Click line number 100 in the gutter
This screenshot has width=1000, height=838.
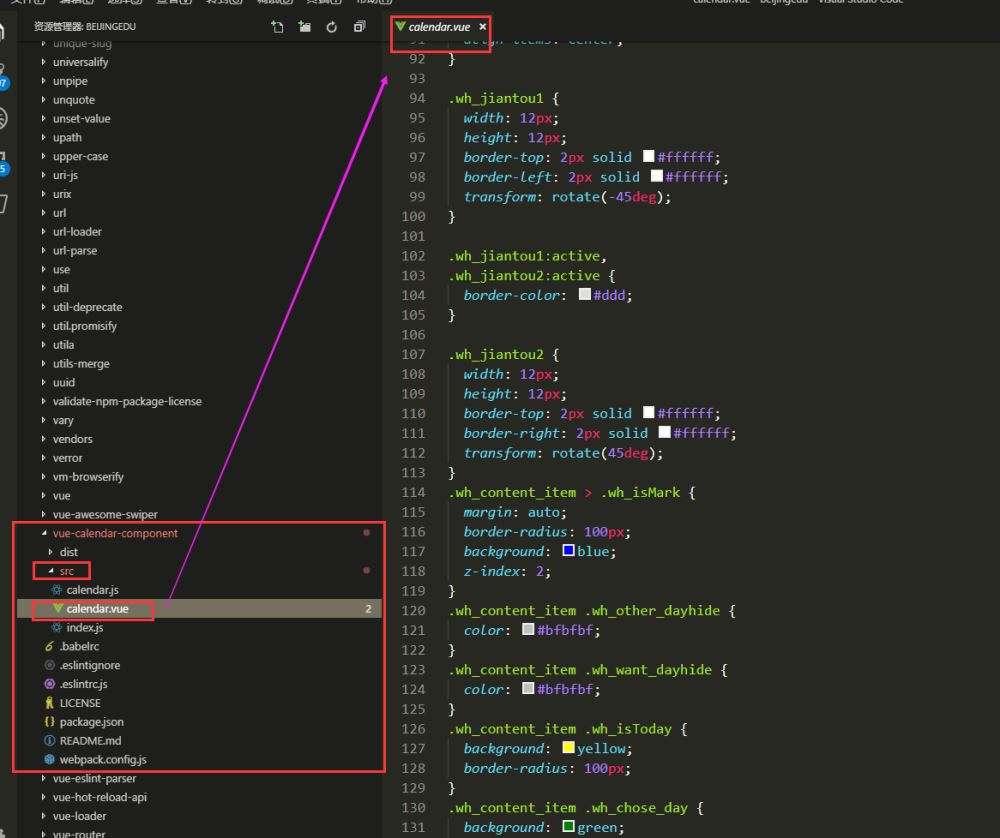[413, 216]
